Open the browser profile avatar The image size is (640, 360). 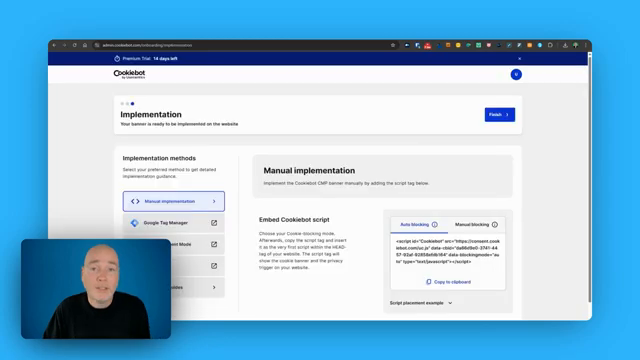tap(576, 45)
